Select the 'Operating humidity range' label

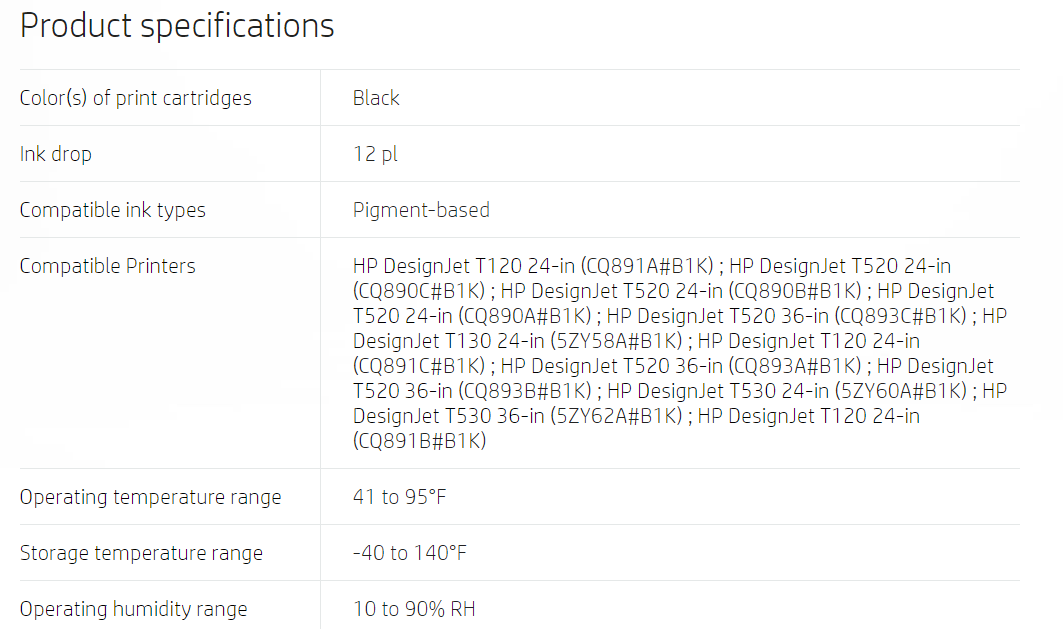(x=134, y=609)
